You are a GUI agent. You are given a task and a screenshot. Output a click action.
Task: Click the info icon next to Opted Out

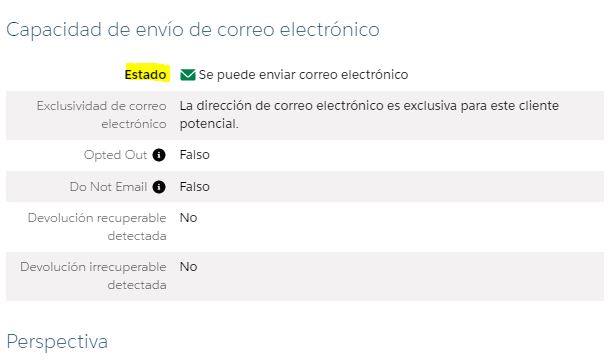point(159,155)
